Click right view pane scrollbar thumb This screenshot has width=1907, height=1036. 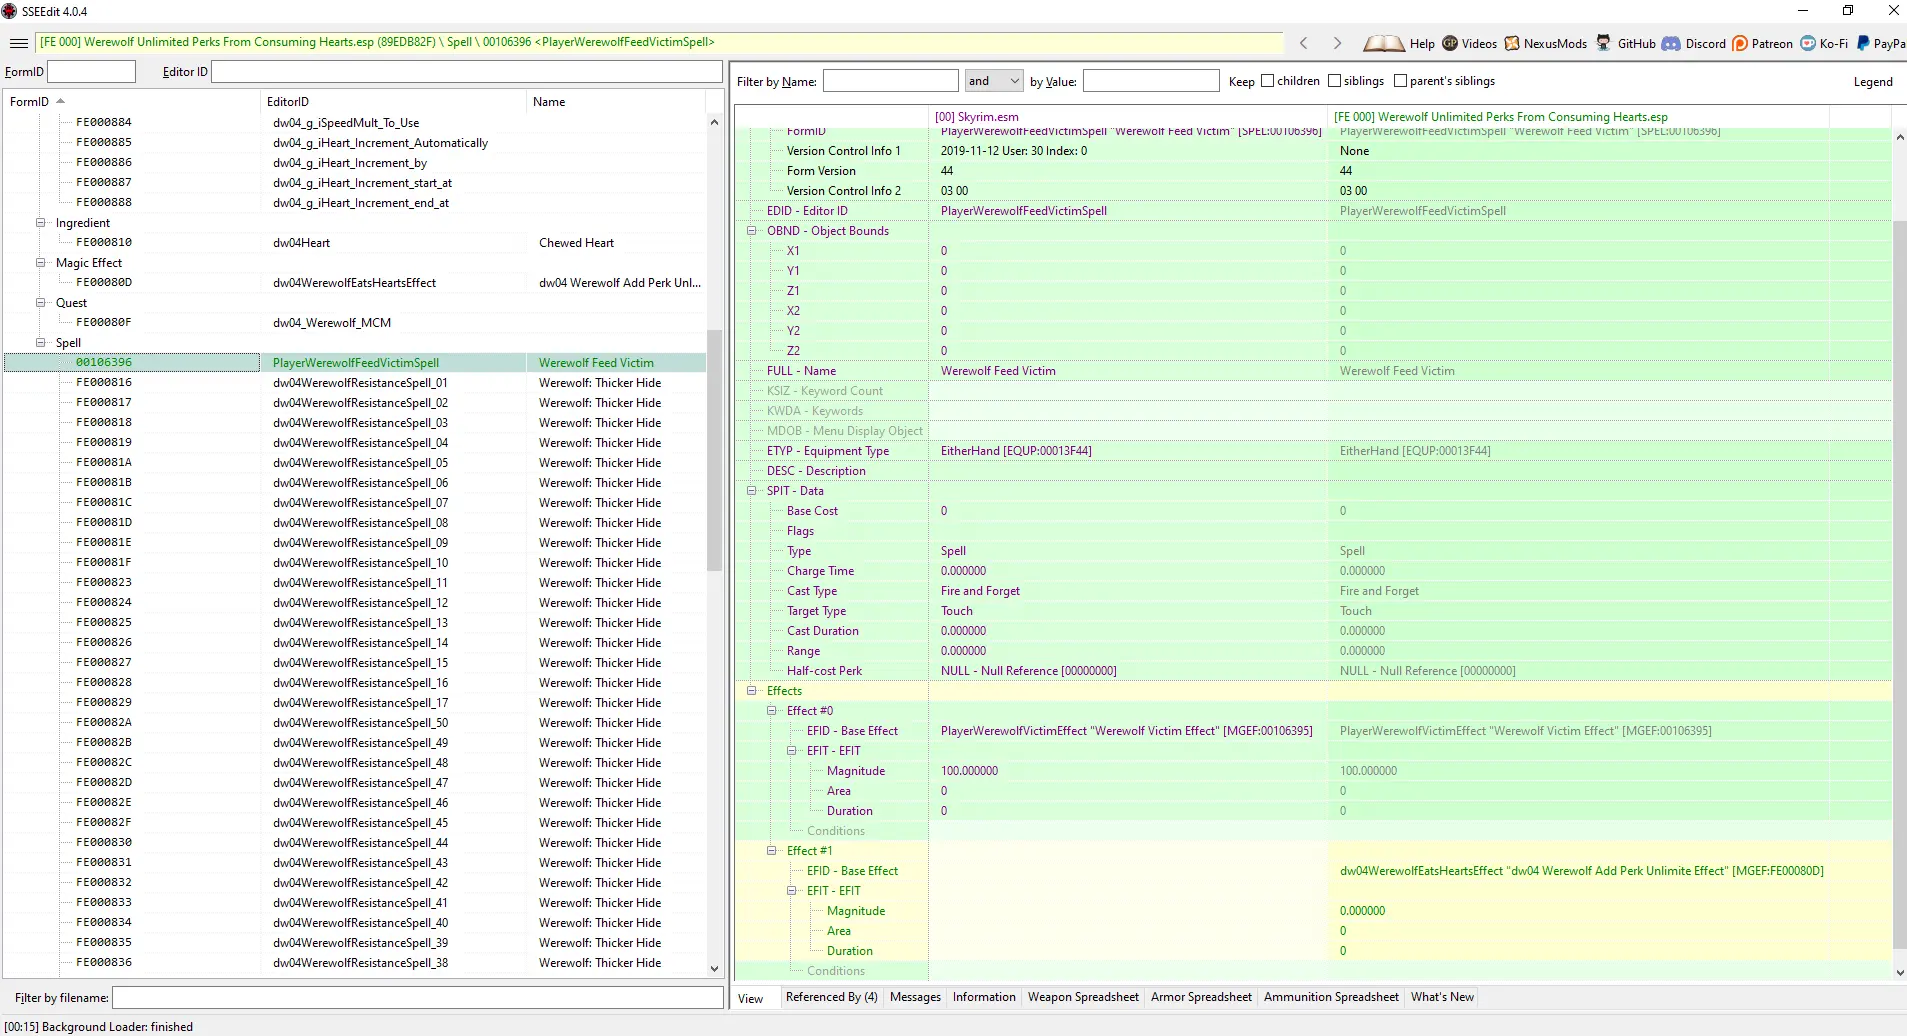pos(1899,585)
